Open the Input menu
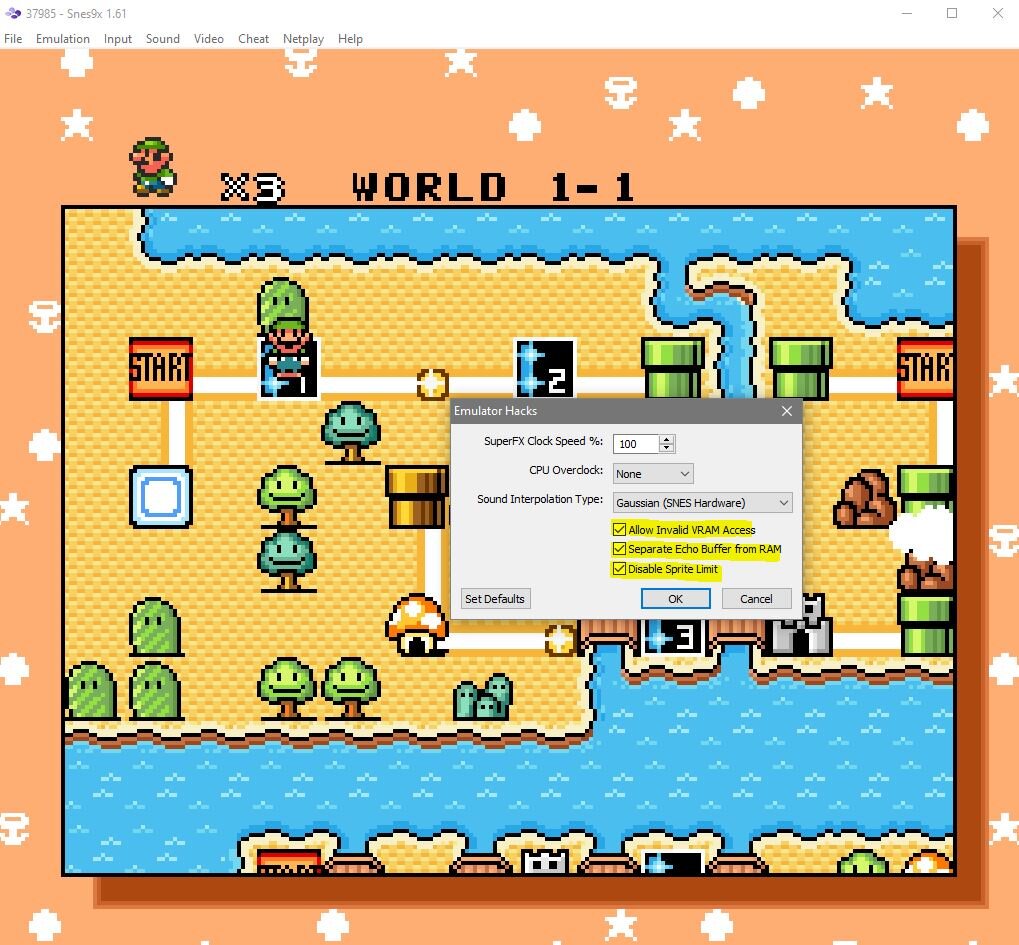 (118, 39)
